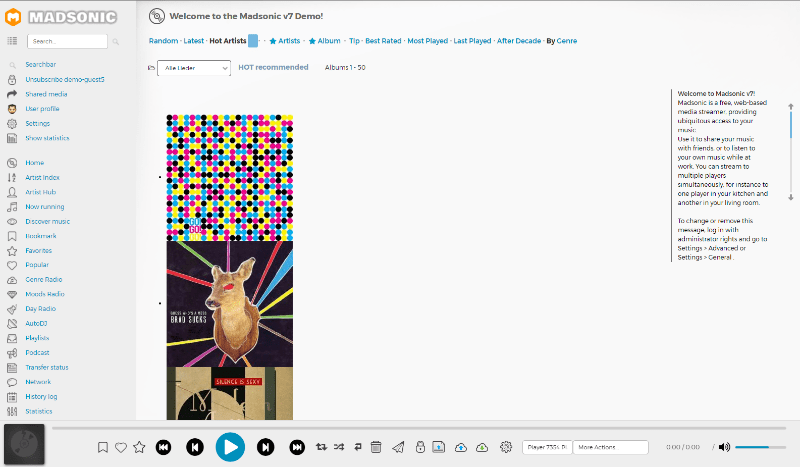Switch to Best Rated view

(383, 41)
